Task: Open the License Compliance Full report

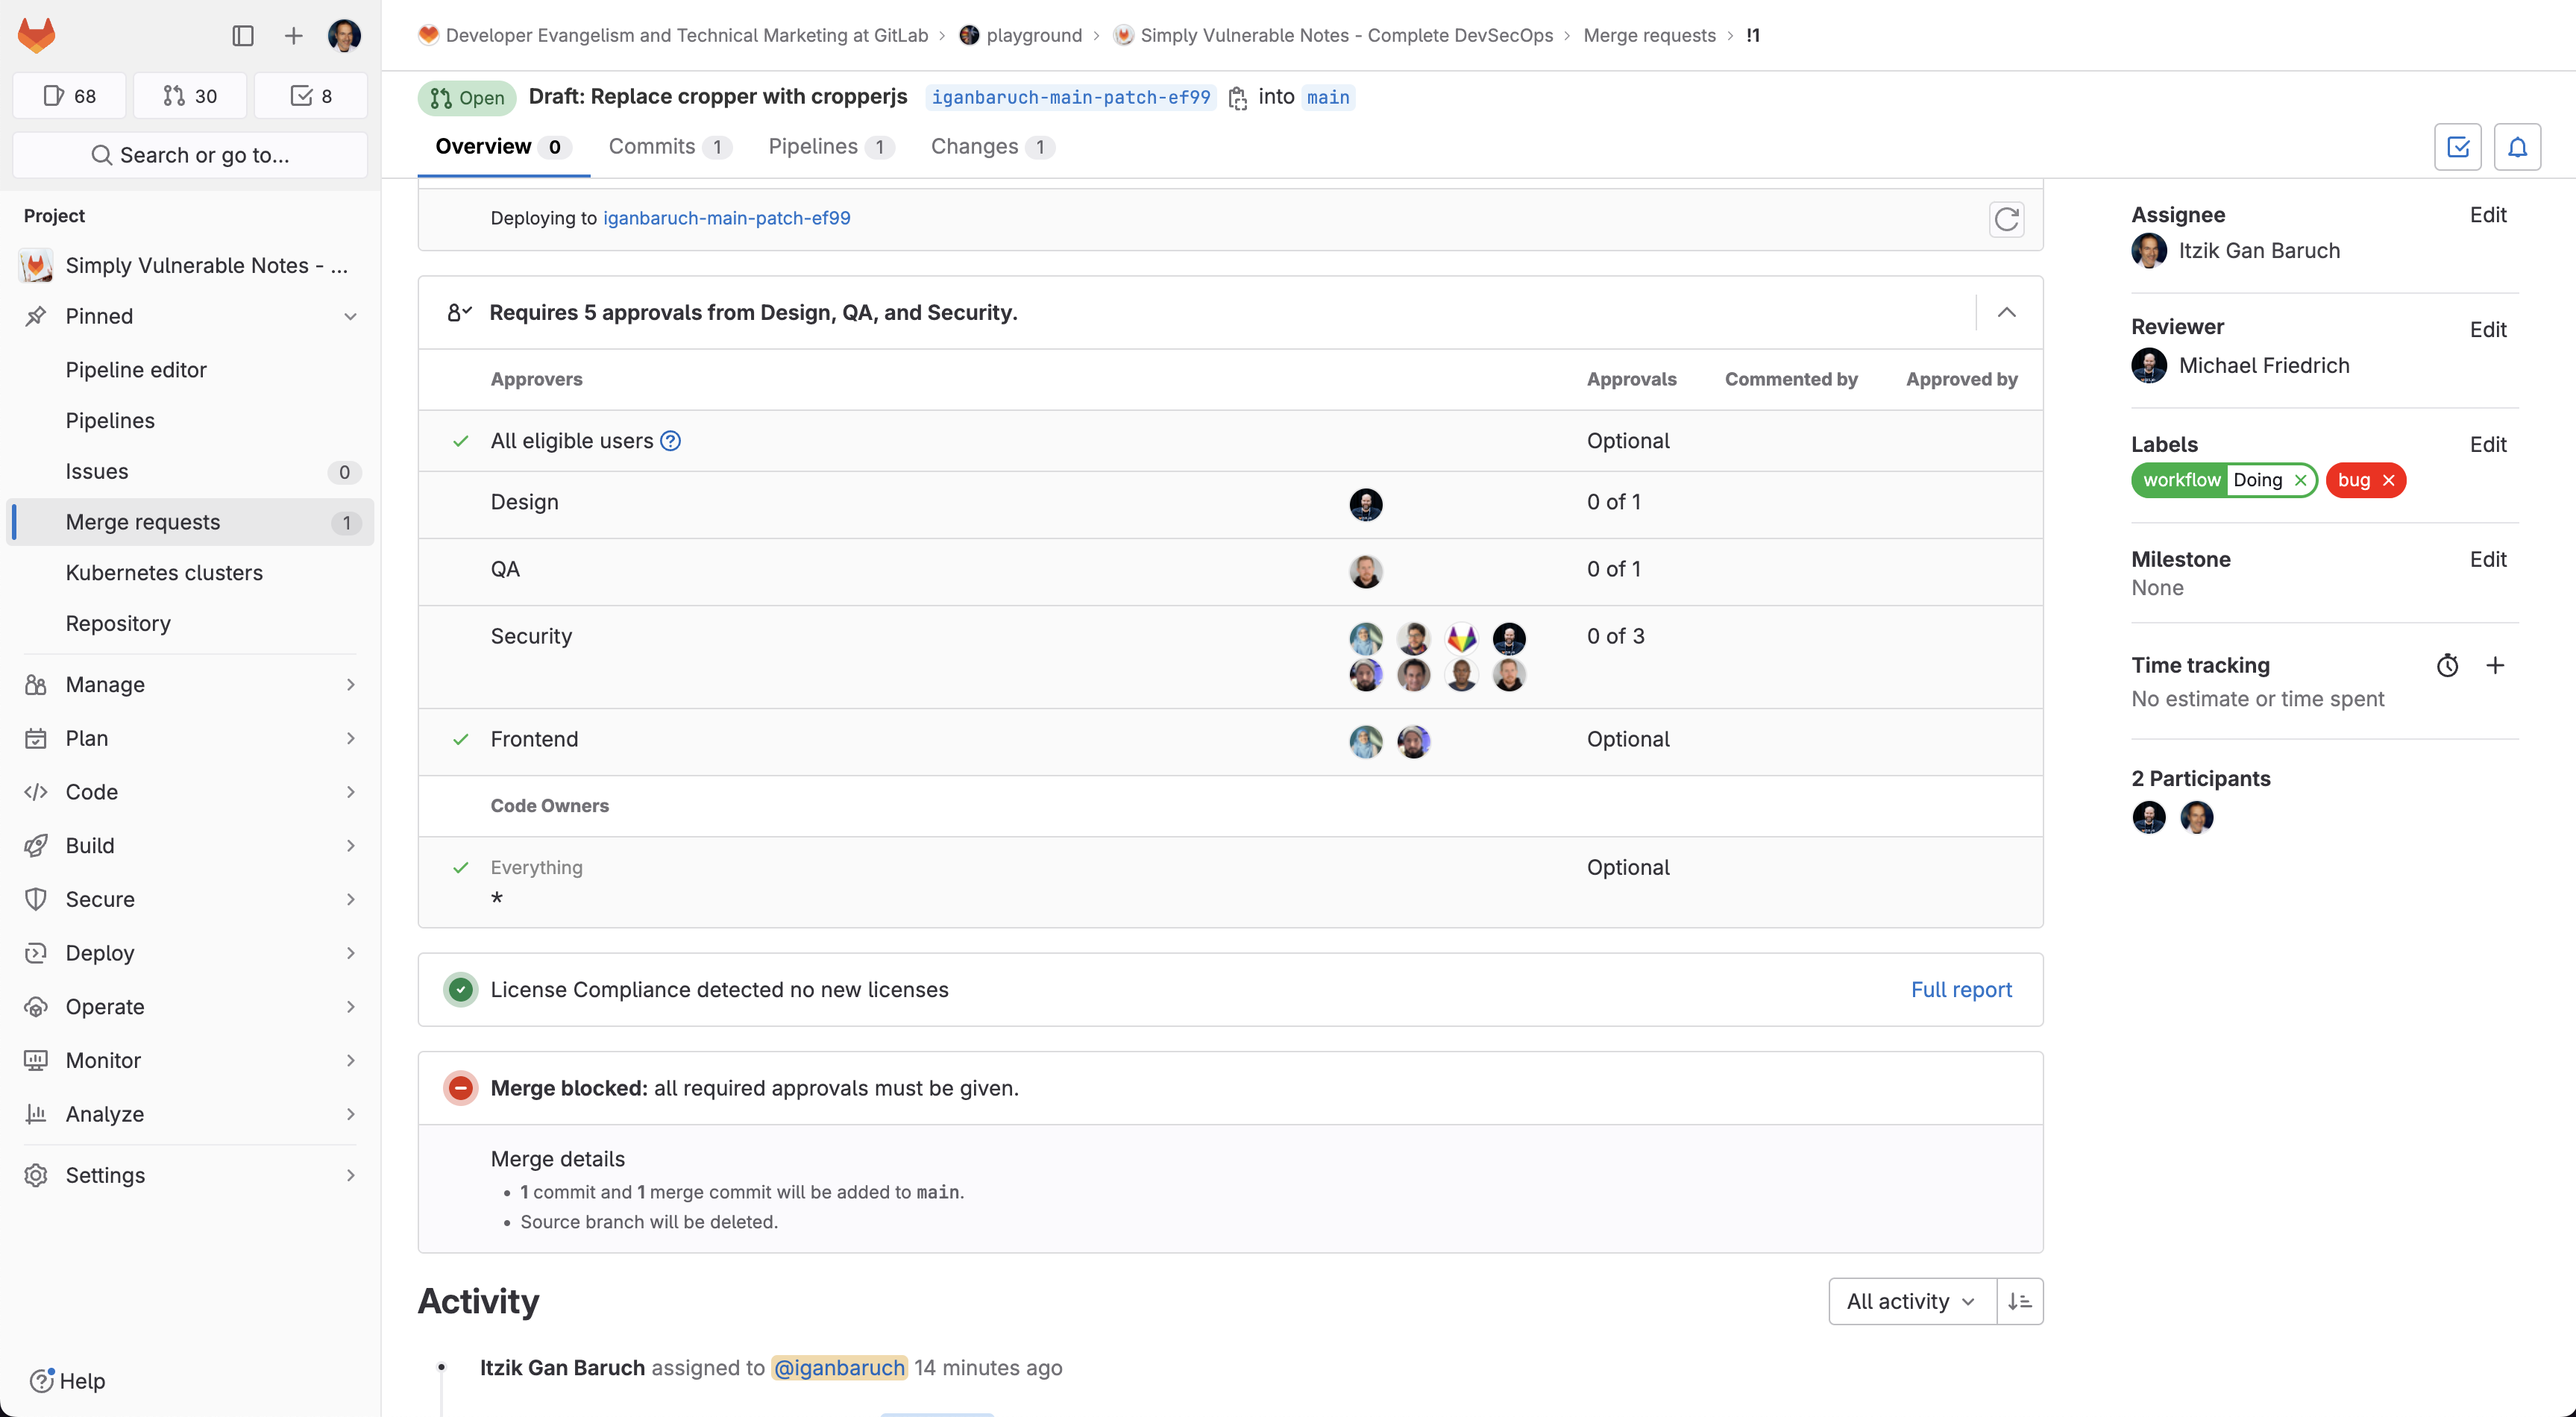Action: 1961,989
